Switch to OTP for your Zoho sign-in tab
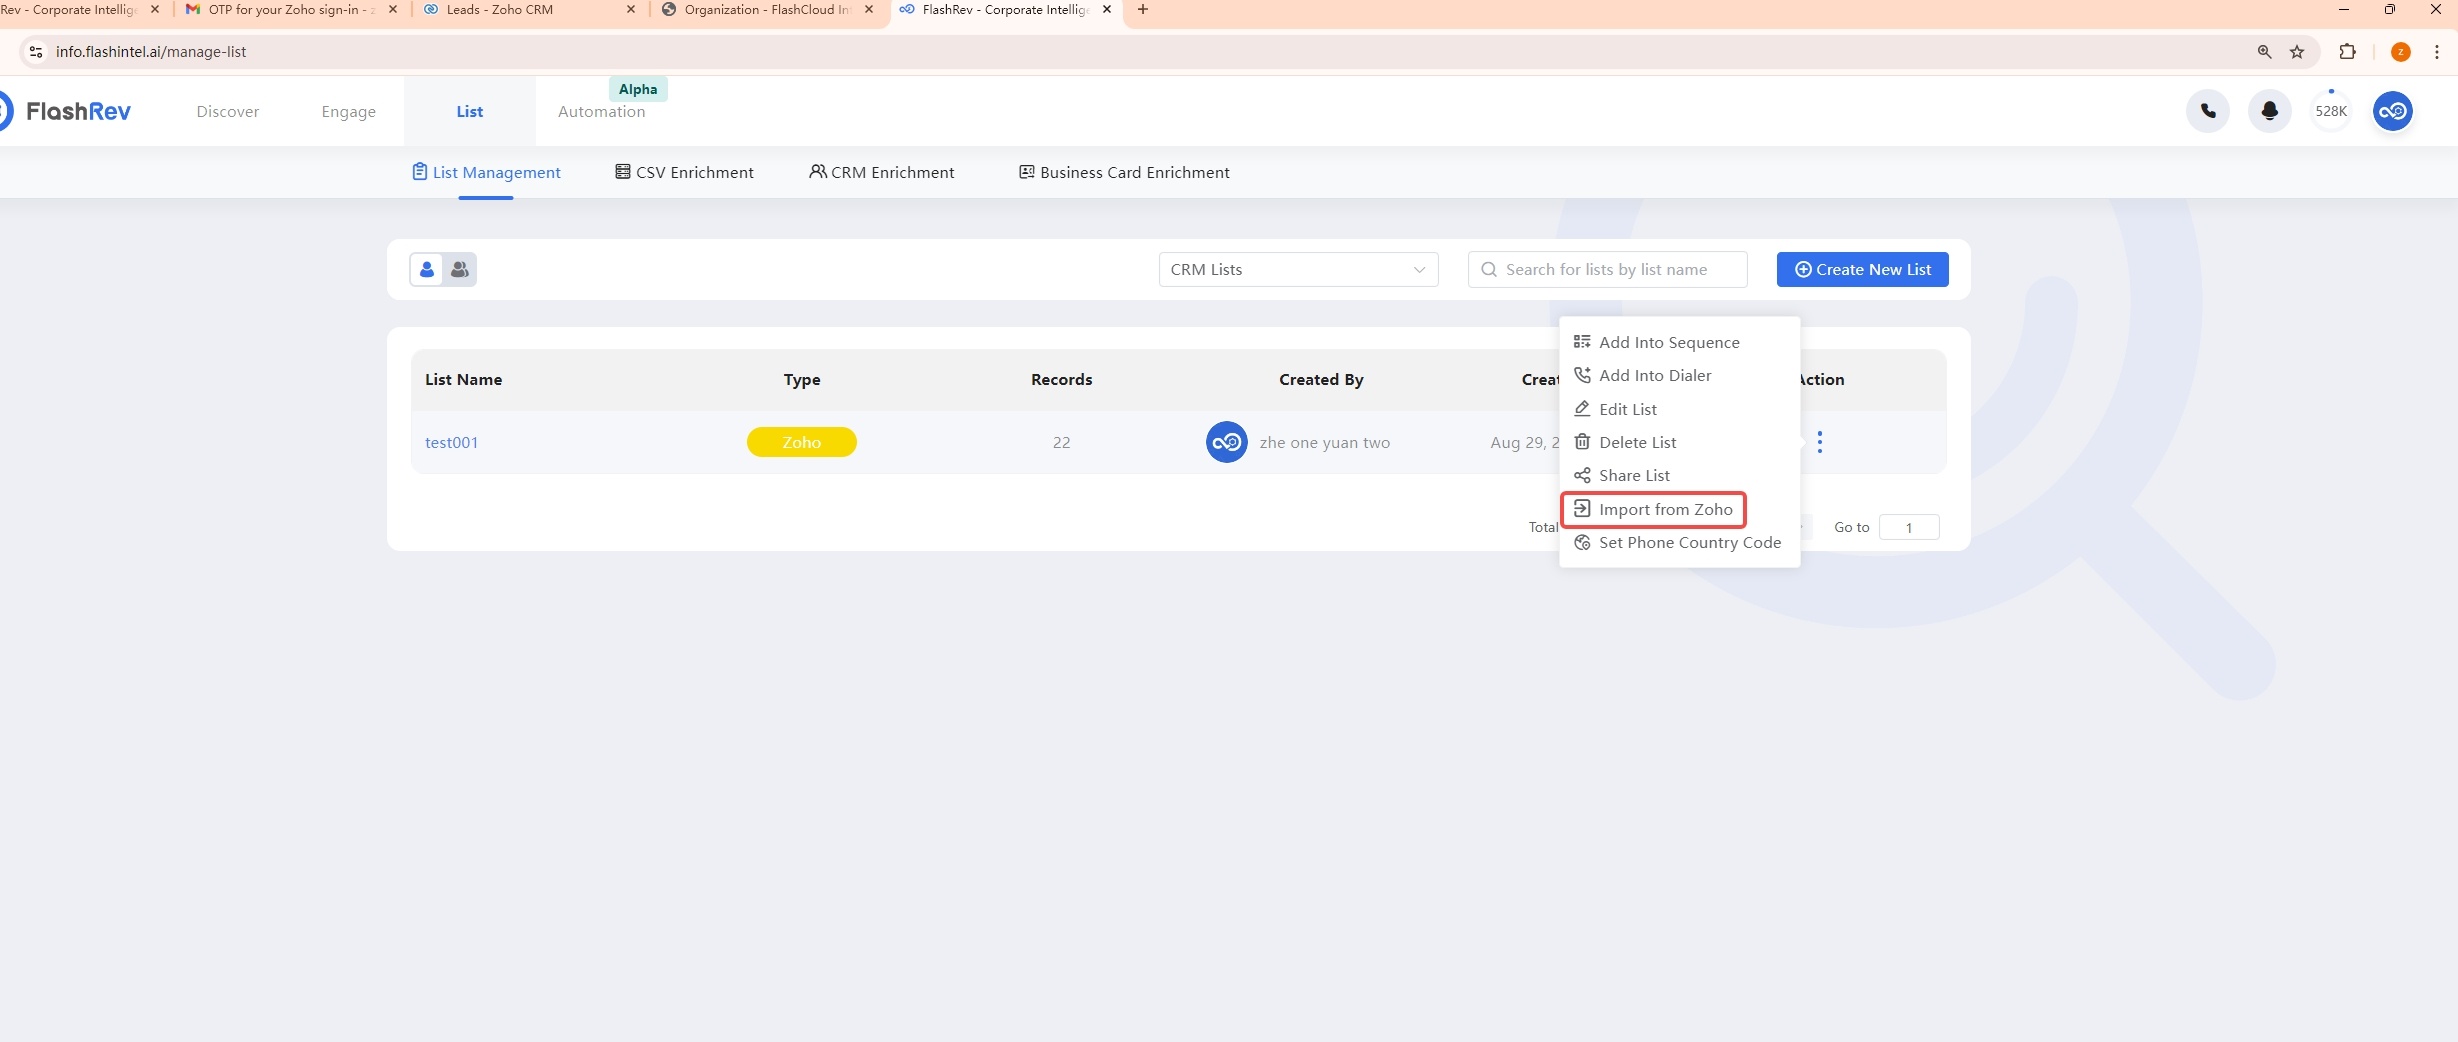Image resolution: width=2458 pixels, height=1042 pixels. (x=290, y=9)
